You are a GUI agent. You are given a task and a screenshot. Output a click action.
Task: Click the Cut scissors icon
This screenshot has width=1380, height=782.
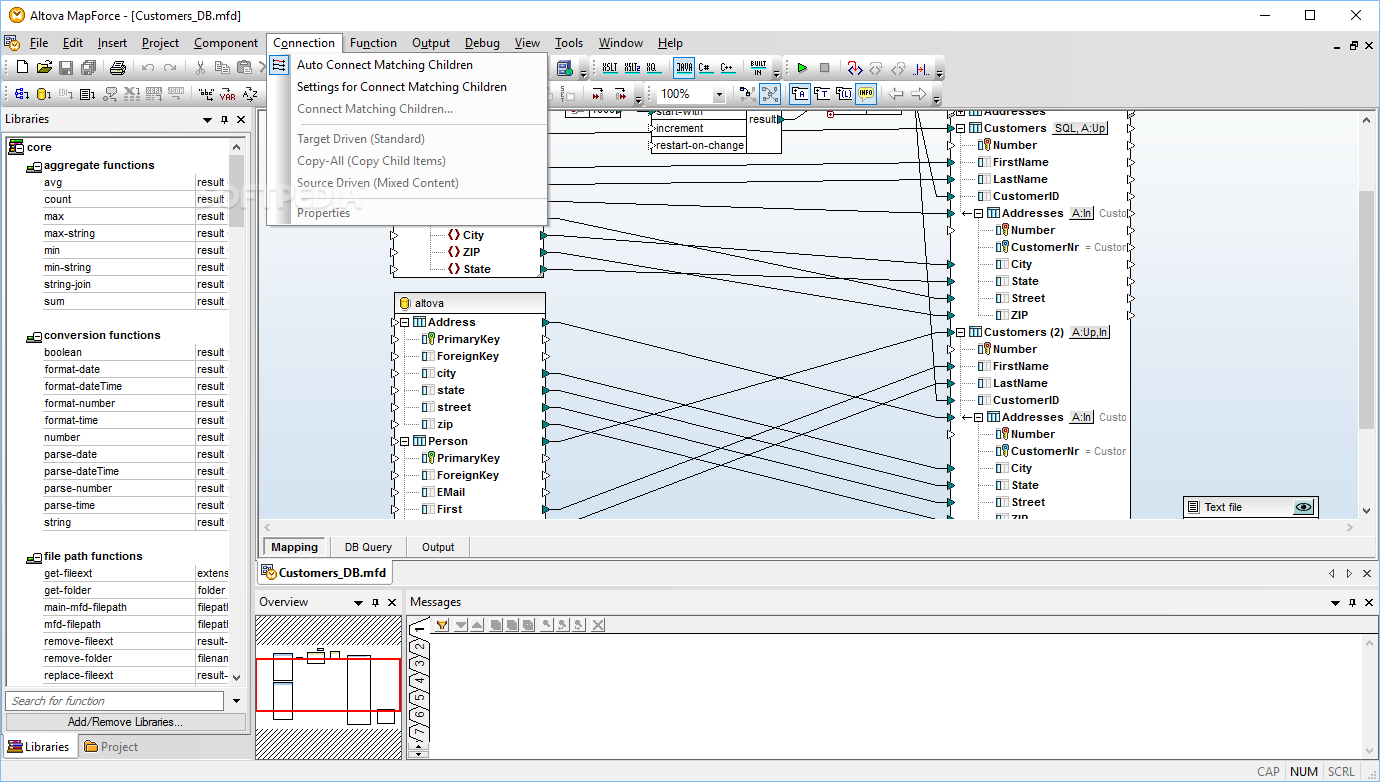point(200,68)
